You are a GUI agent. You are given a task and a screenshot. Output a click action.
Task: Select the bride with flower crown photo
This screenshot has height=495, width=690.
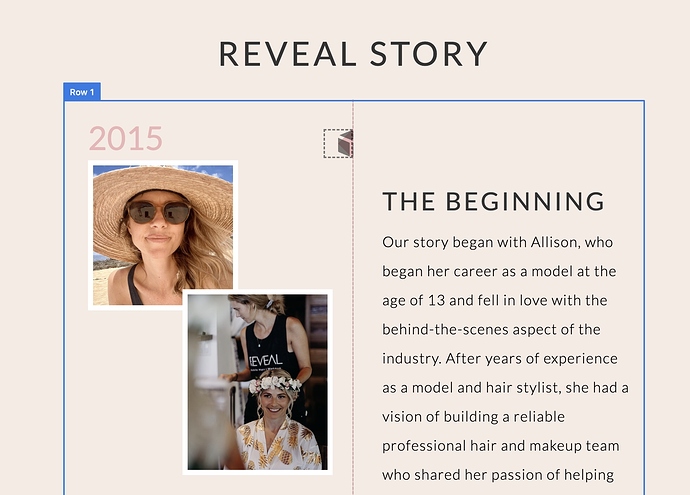pyautogui.click(x=257, y=382)
